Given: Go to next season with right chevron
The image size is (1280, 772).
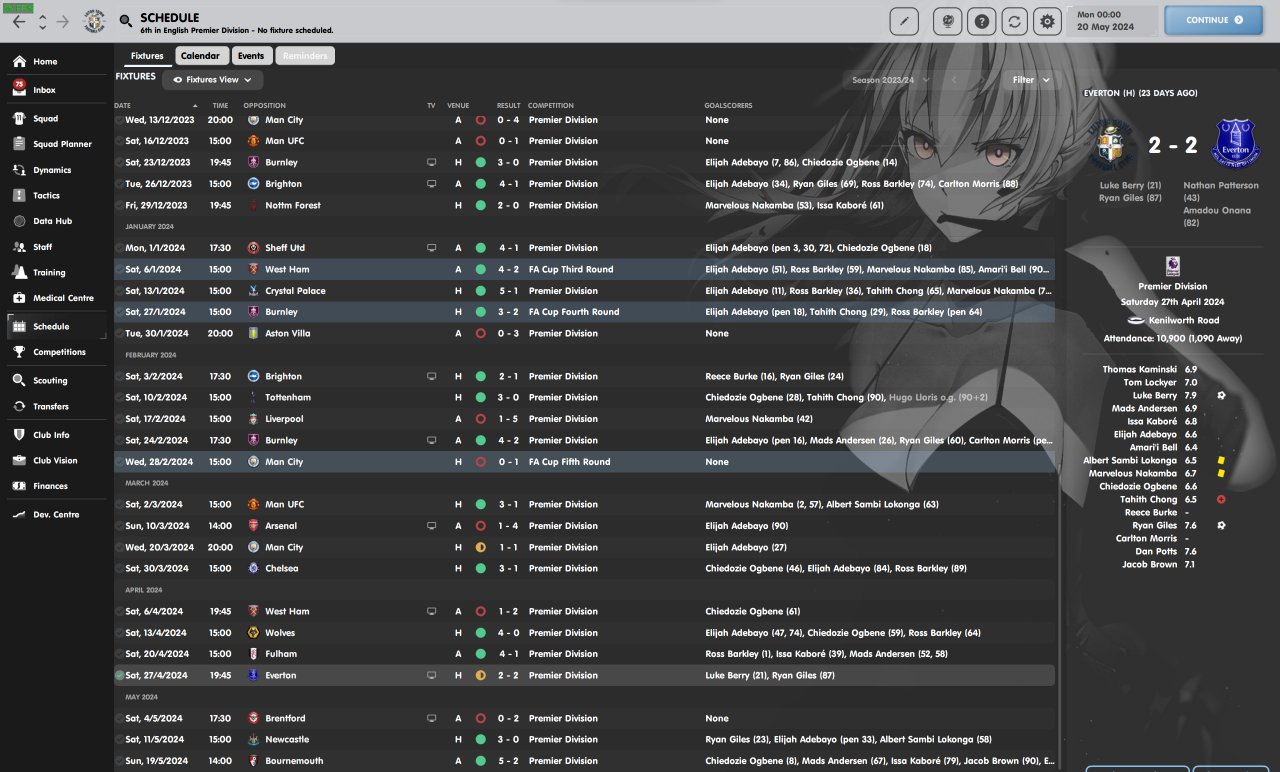Looking at the screenshot, I should (x=981, y=80).
